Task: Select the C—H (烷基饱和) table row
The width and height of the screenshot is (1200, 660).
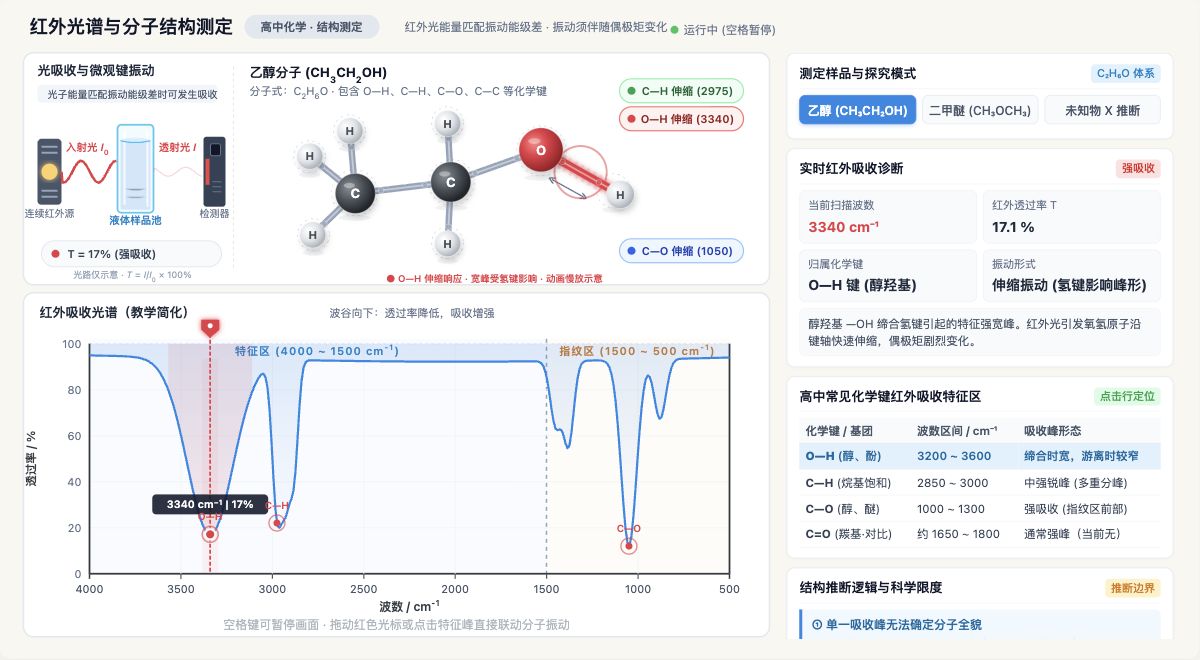Action: [979, 482]
